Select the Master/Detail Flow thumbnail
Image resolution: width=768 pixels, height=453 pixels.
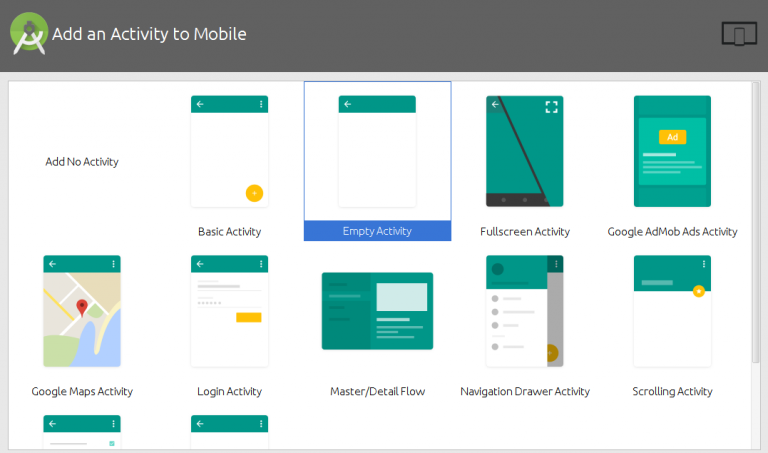(x=377, y=311)
